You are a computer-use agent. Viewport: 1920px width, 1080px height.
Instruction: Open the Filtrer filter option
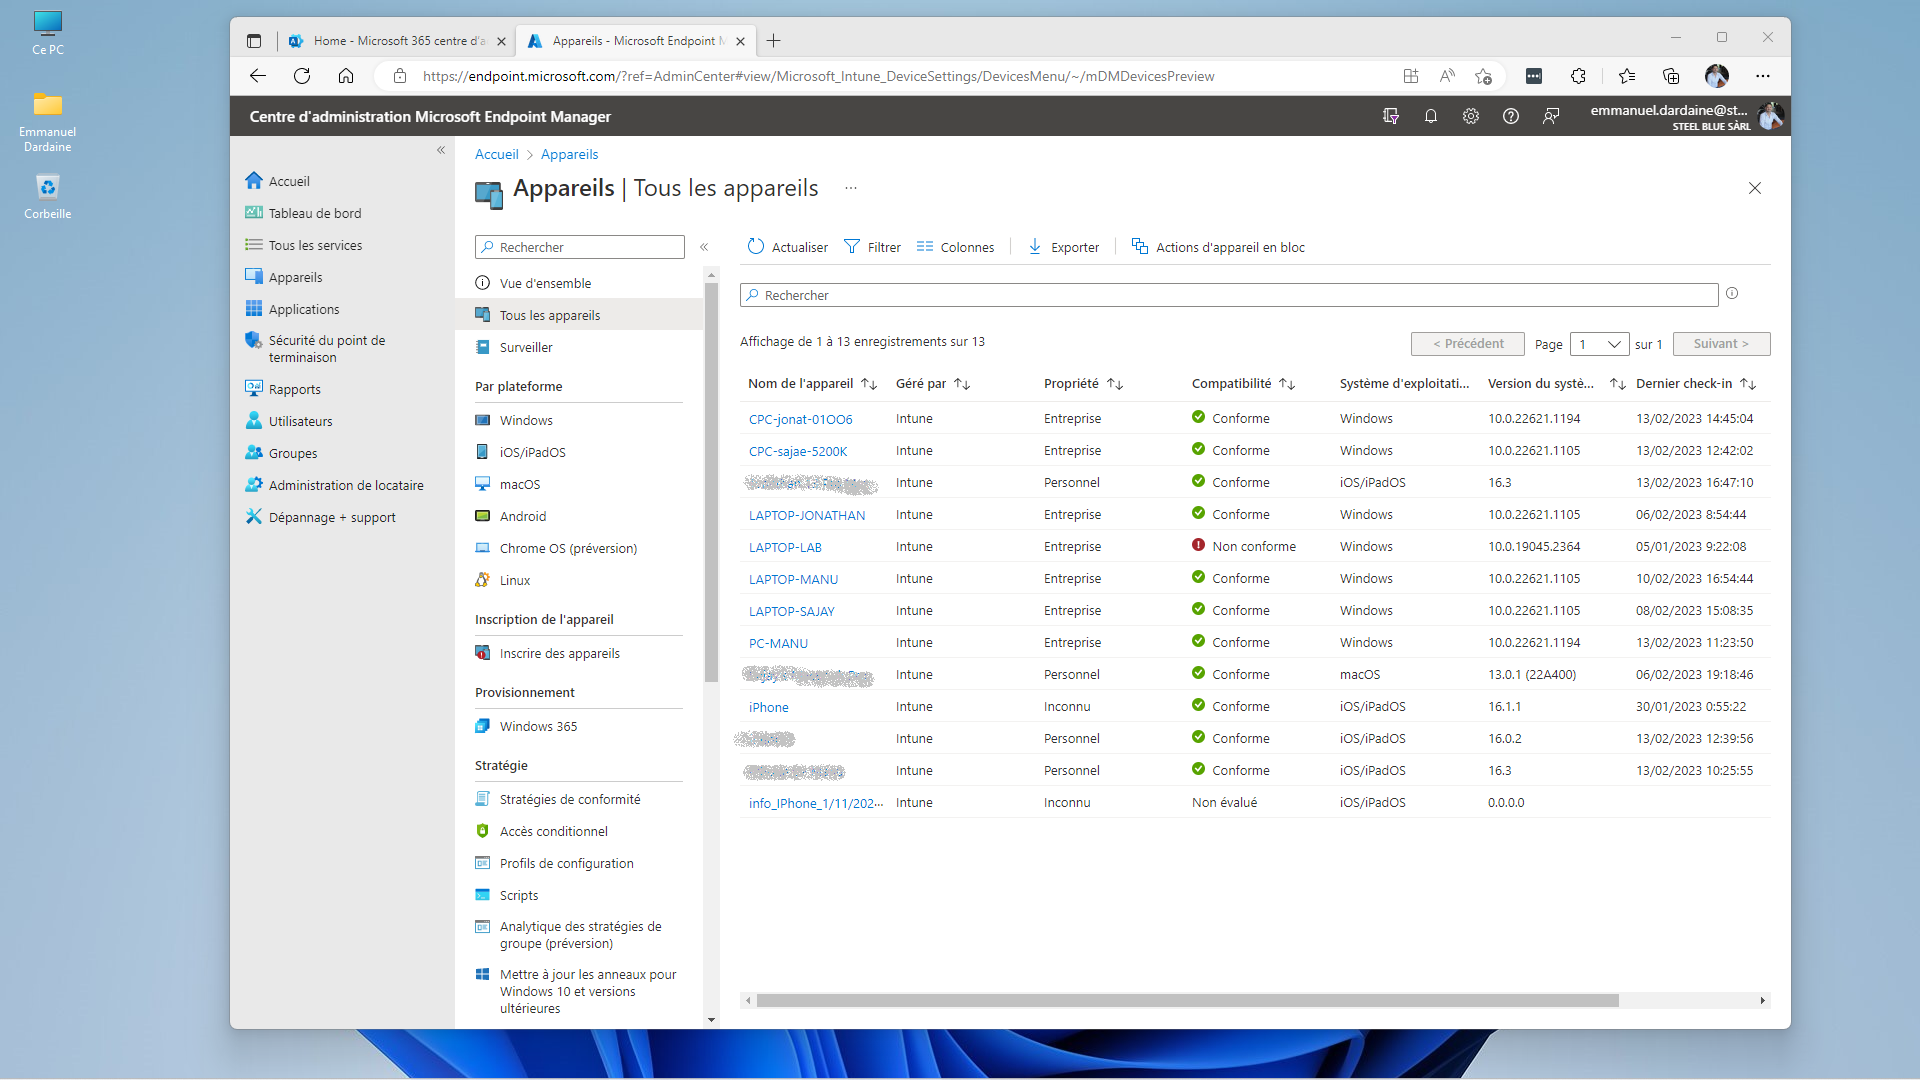[x=872, y=247]
